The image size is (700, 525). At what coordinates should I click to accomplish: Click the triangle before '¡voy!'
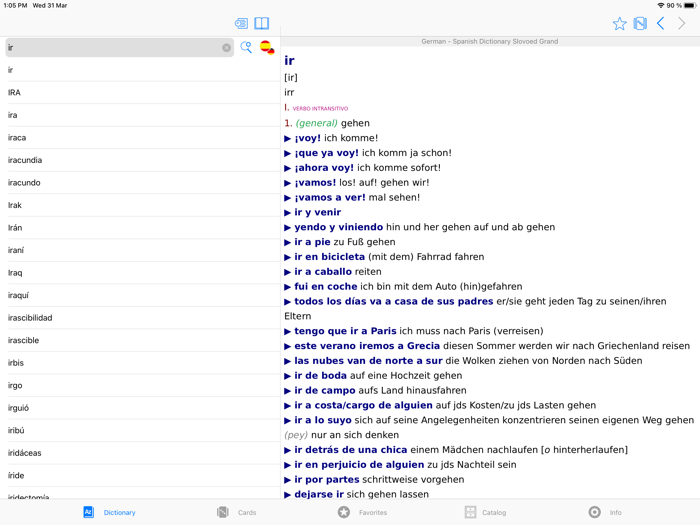coord(288,138)
